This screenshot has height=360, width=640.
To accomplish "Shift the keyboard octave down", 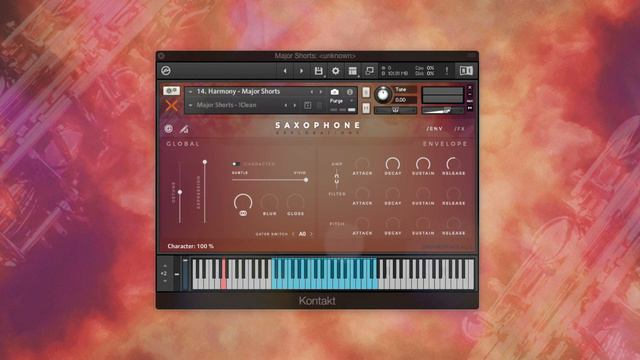I will tap(165, 281).
